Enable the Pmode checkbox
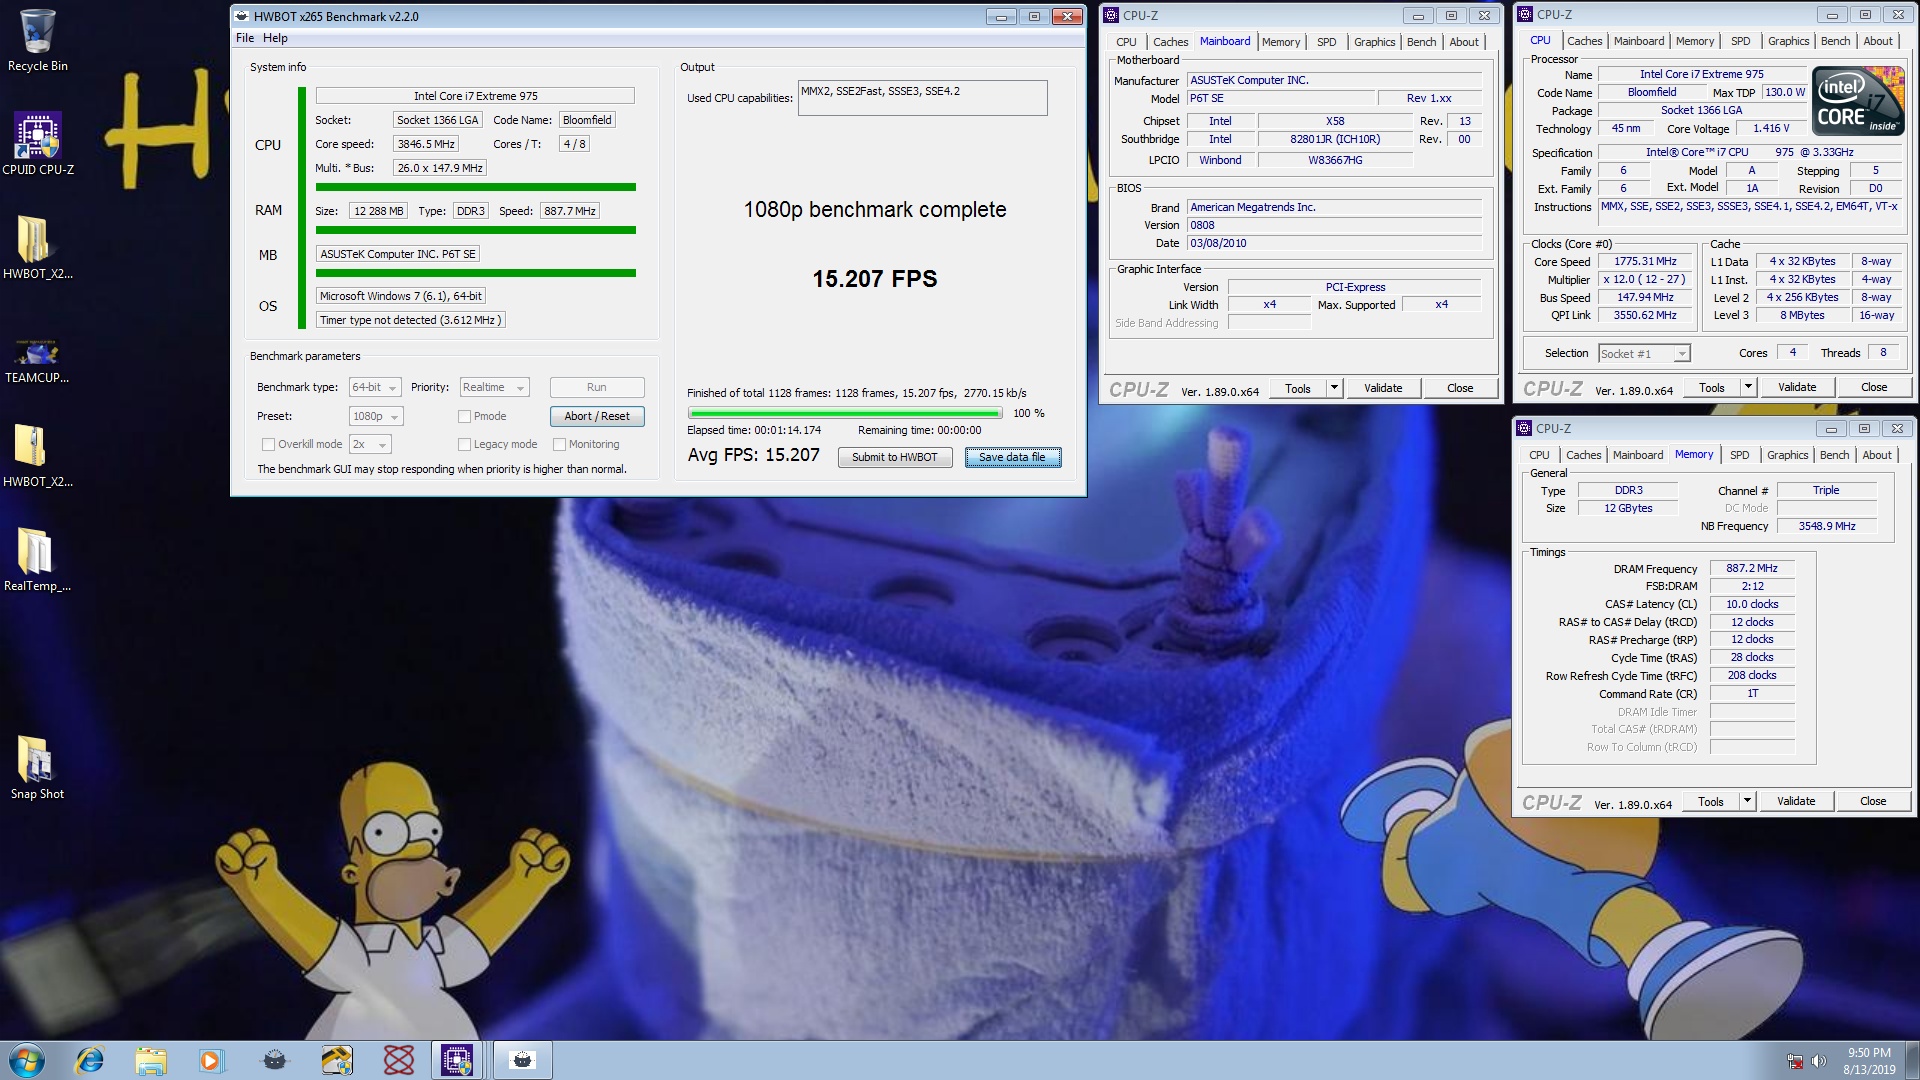Image resolution: width=1920 pixels, height=1080 pixels. 464,416
